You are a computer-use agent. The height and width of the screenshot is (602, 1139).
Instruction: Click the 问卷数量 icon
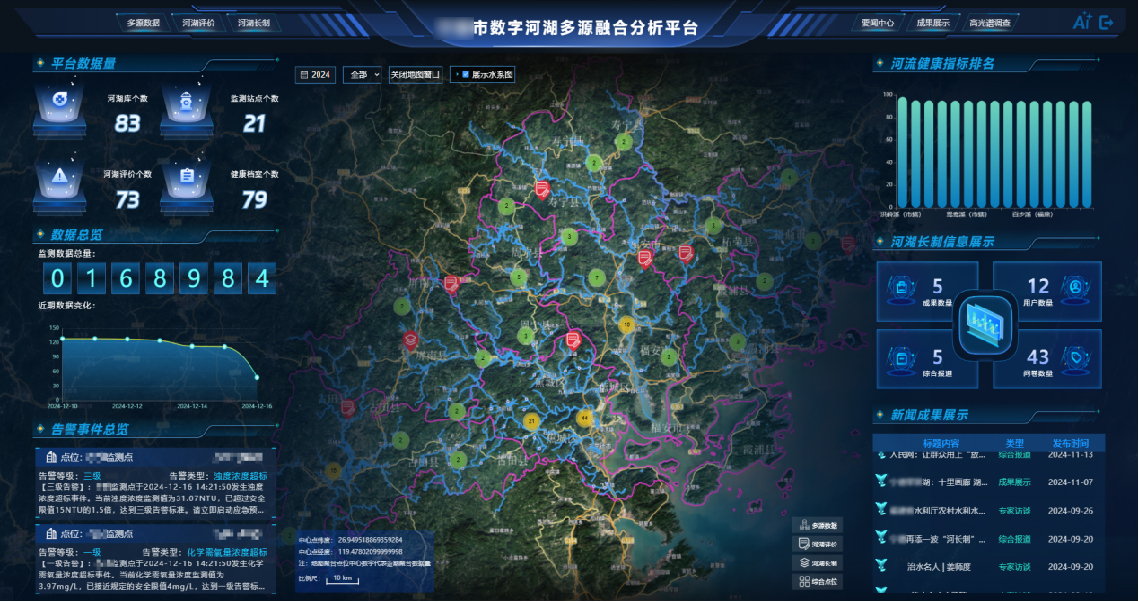click(x=1075, y=359)
